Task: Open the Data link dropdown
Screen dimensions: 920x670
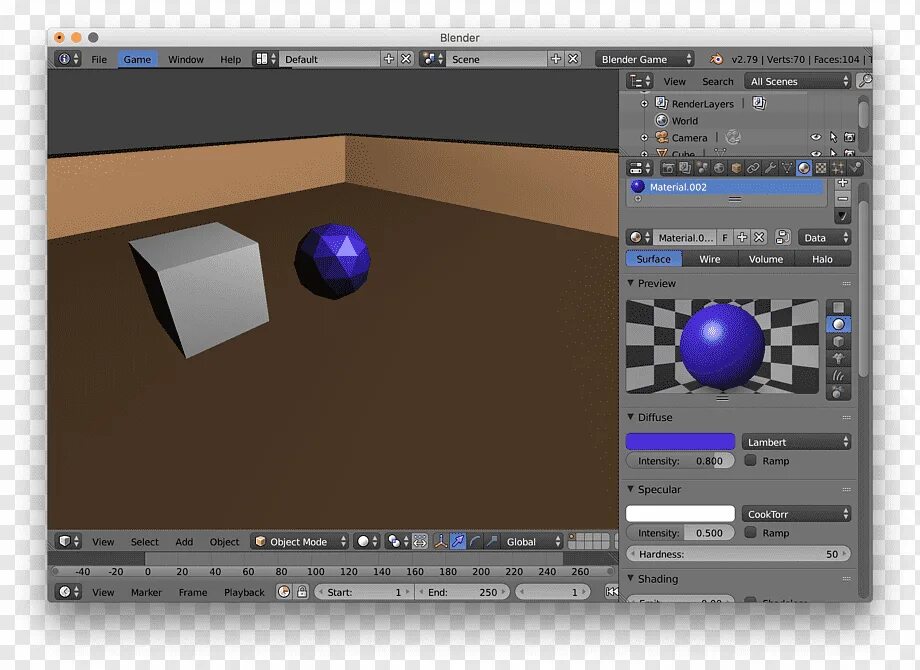Action: (824, 238)
